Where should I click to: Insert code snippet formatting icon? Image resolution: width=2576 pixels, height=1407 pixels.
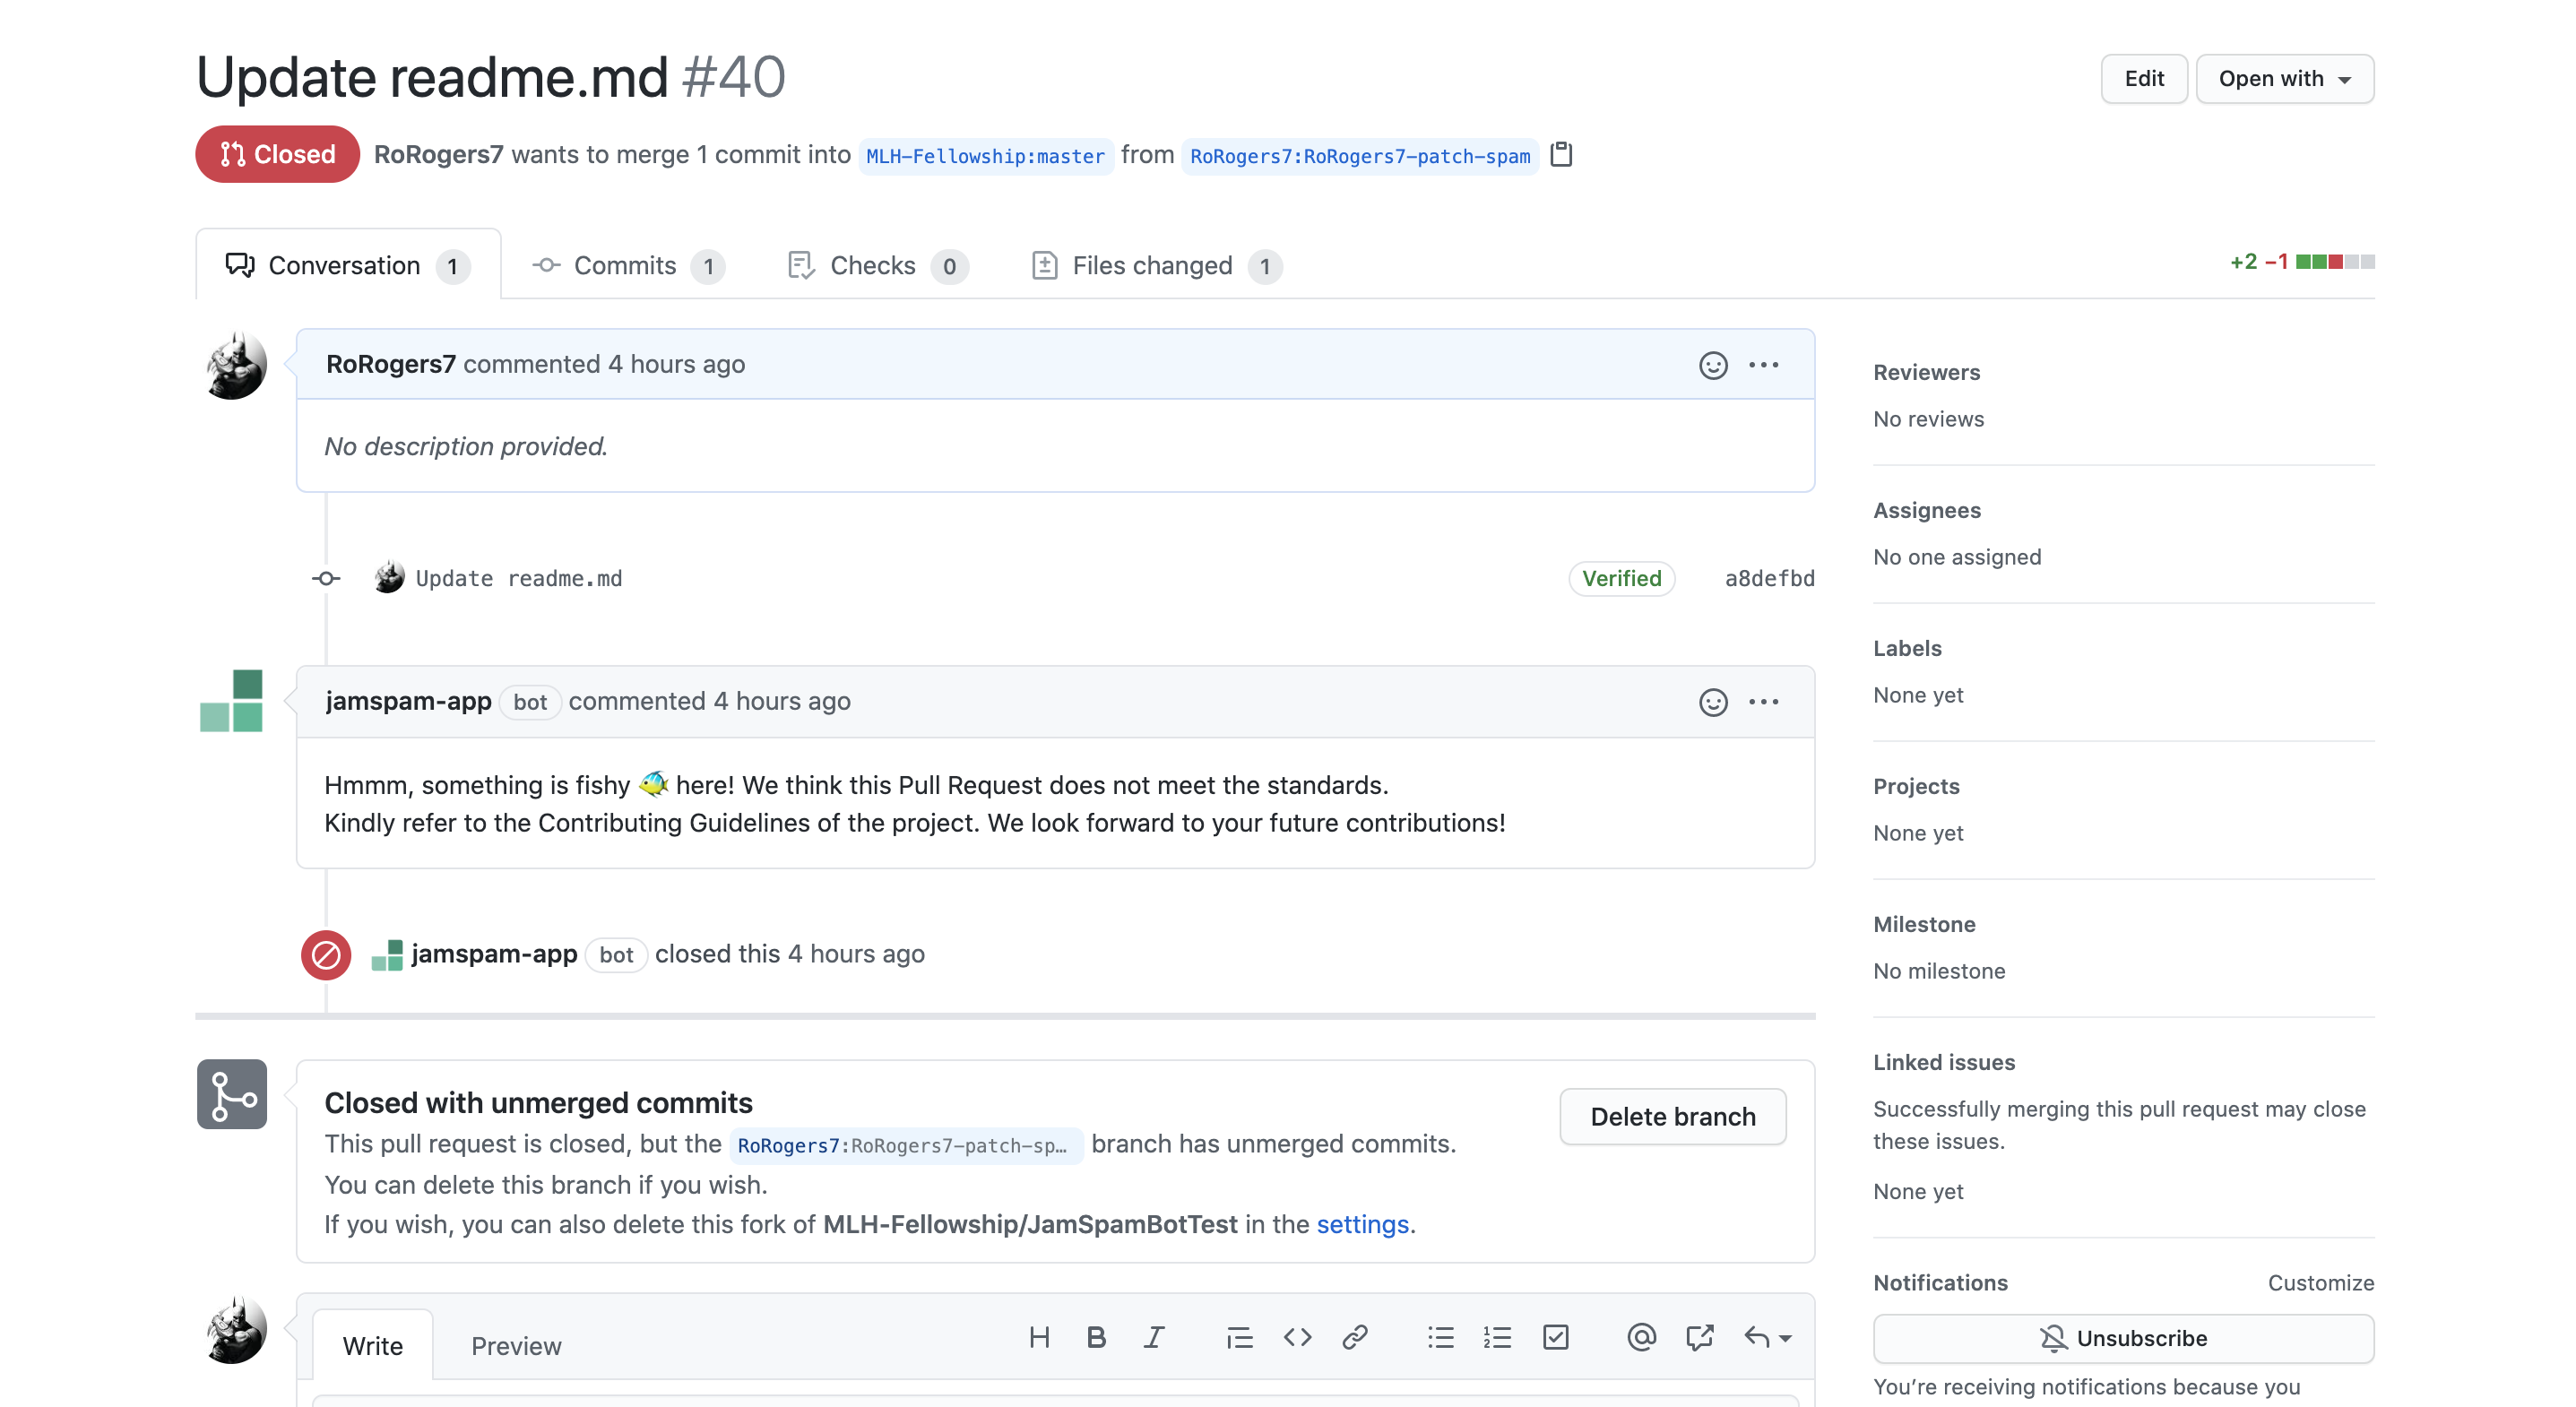[x=1297, y=1337]
